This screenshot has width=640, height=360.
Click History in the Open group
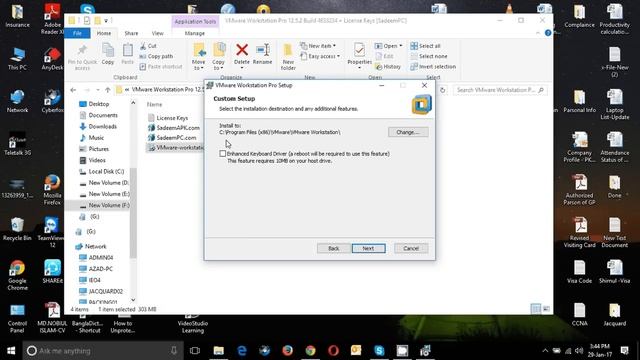[388, 67]
